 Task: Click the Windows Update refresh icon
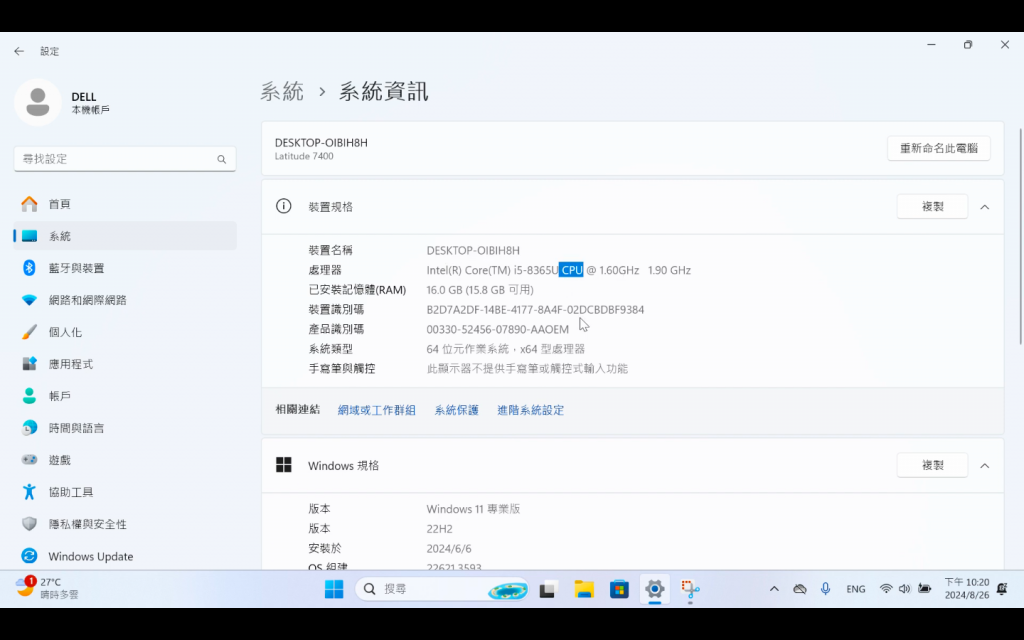[29, 556]
